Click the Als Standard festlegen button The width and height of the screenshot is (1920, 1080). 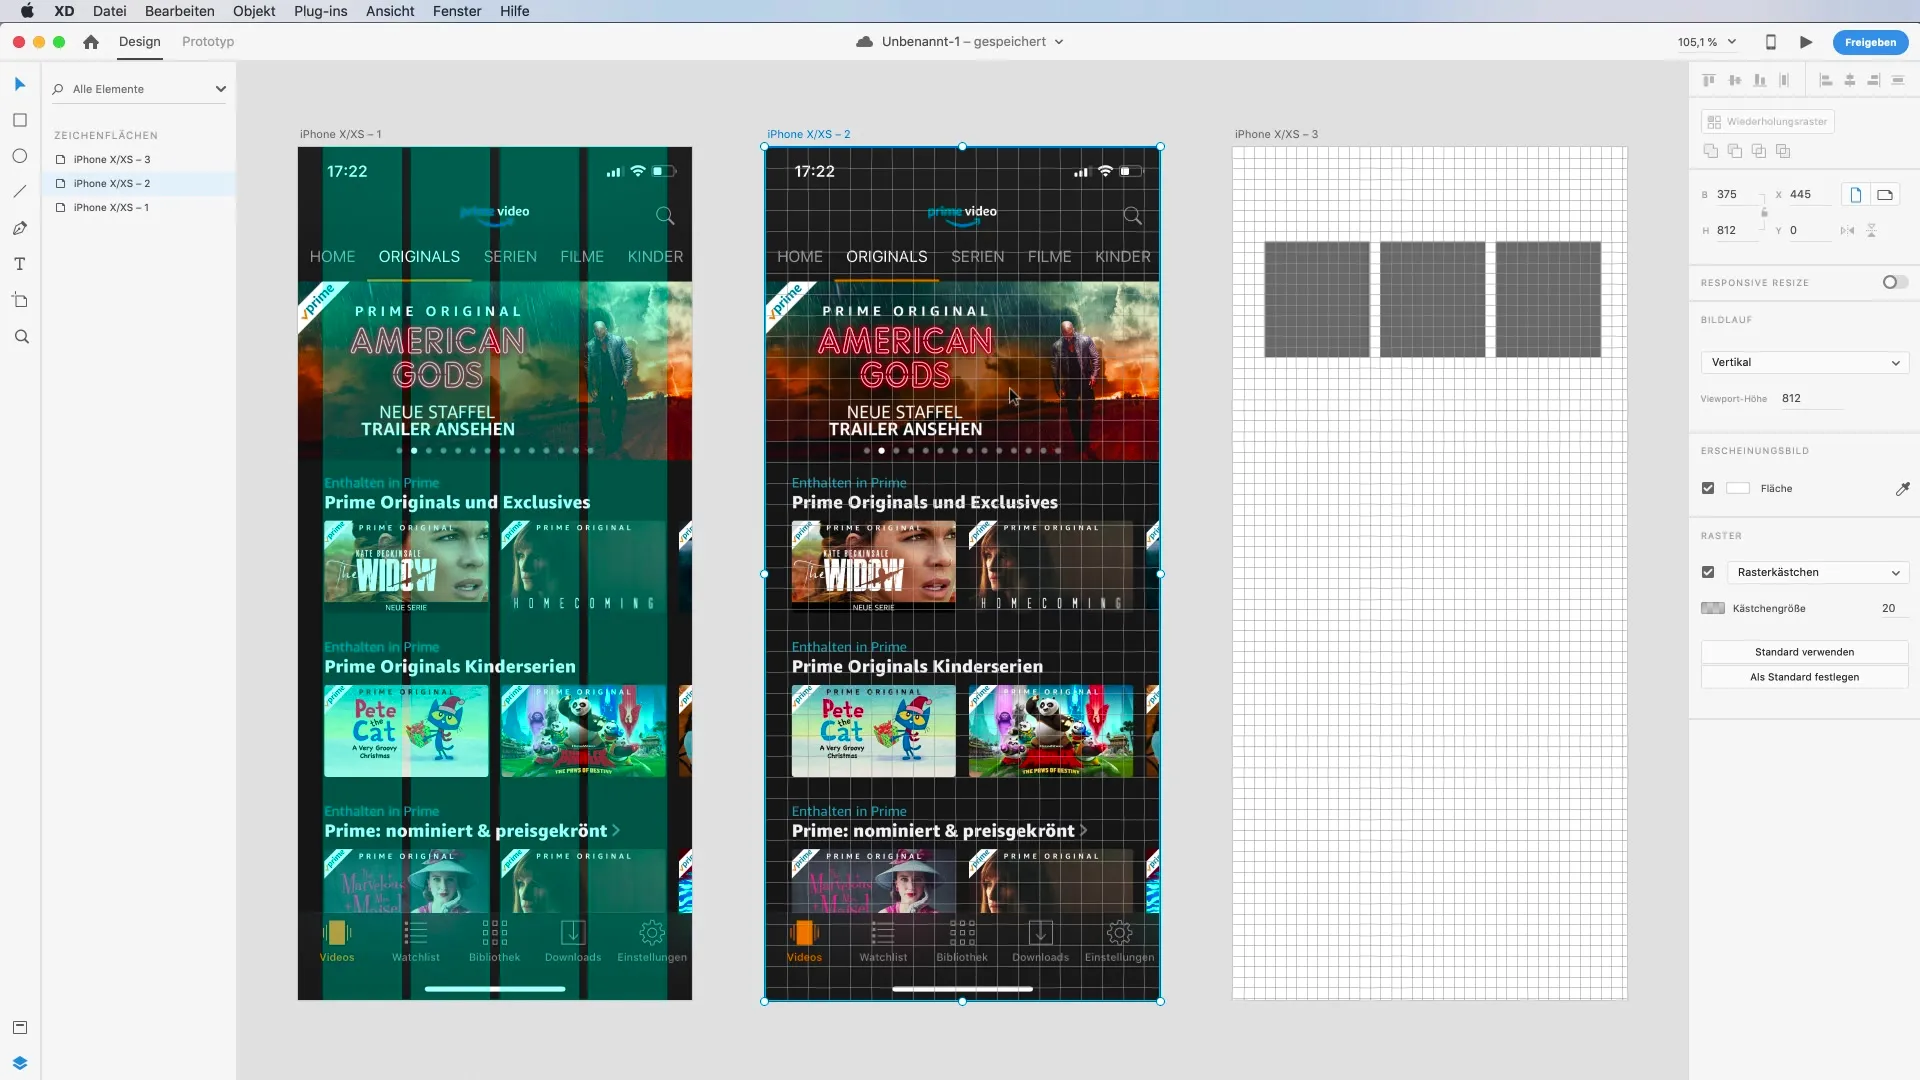pyautogui.click(x=1805, y=677)
